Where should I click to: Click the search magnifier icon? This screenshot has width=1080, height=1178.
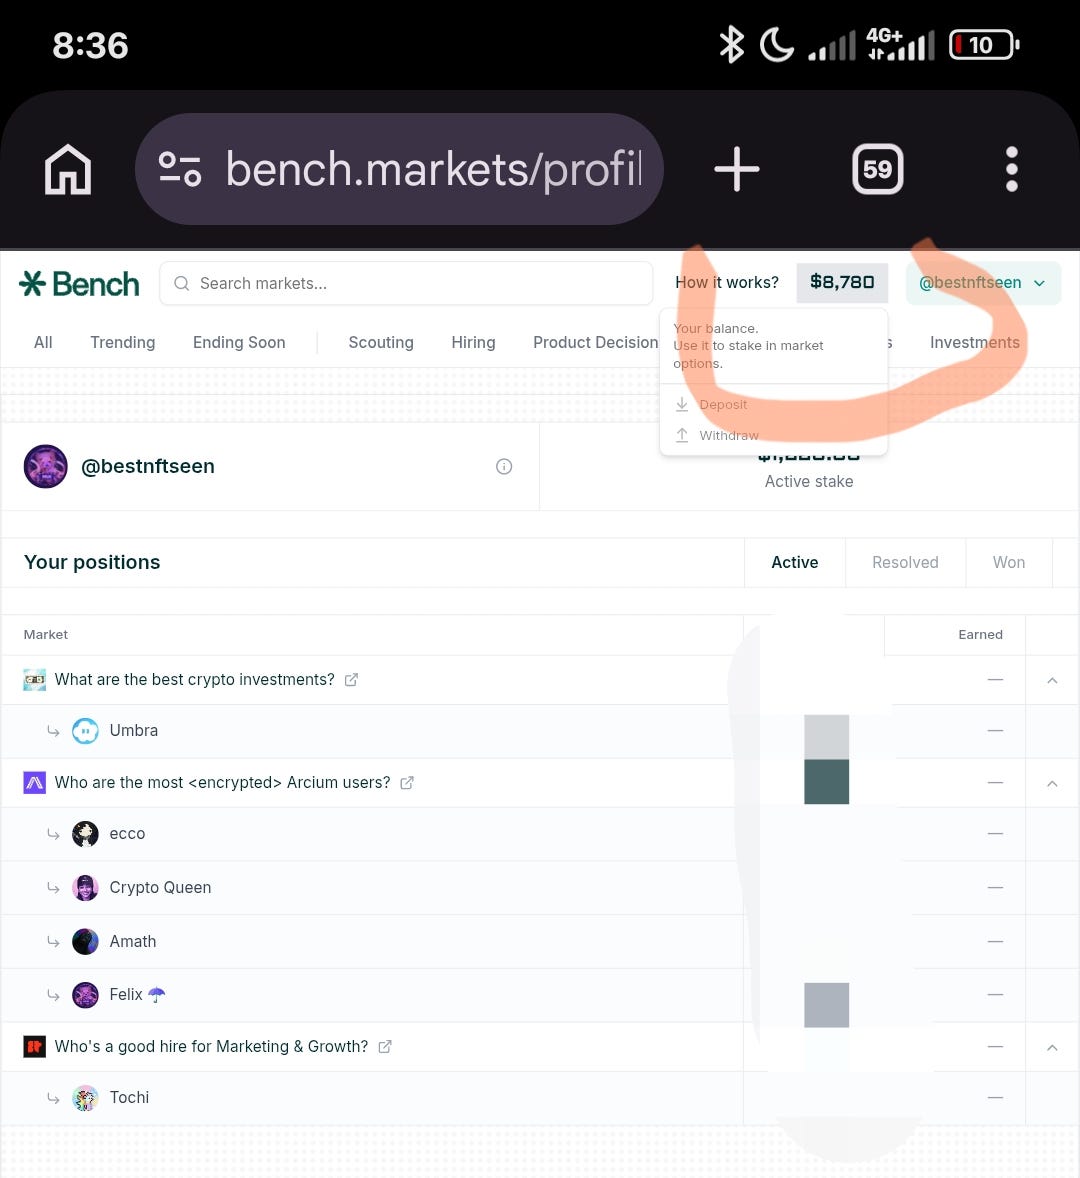click(x=182, y=283)
